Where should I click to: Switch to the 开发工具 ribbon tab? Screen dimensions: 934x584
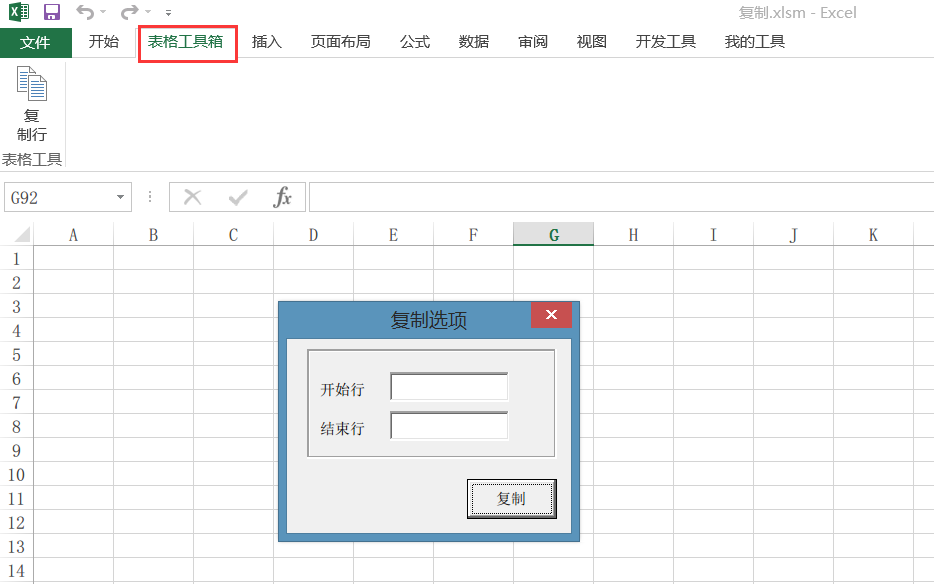(665, 42)
